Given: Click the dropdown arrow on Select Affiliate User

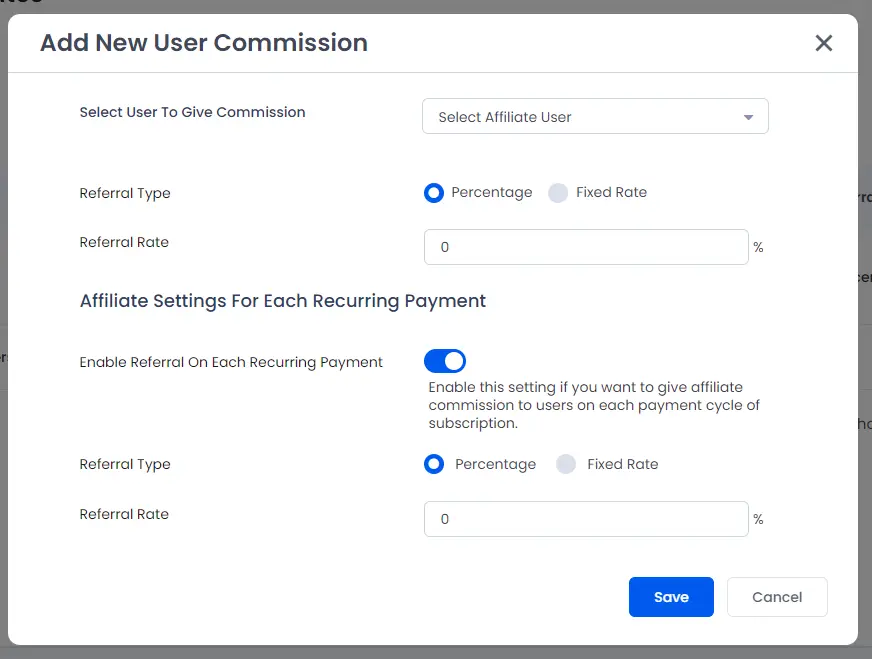Looking at the screenshot, I should (x=747, y=116).
